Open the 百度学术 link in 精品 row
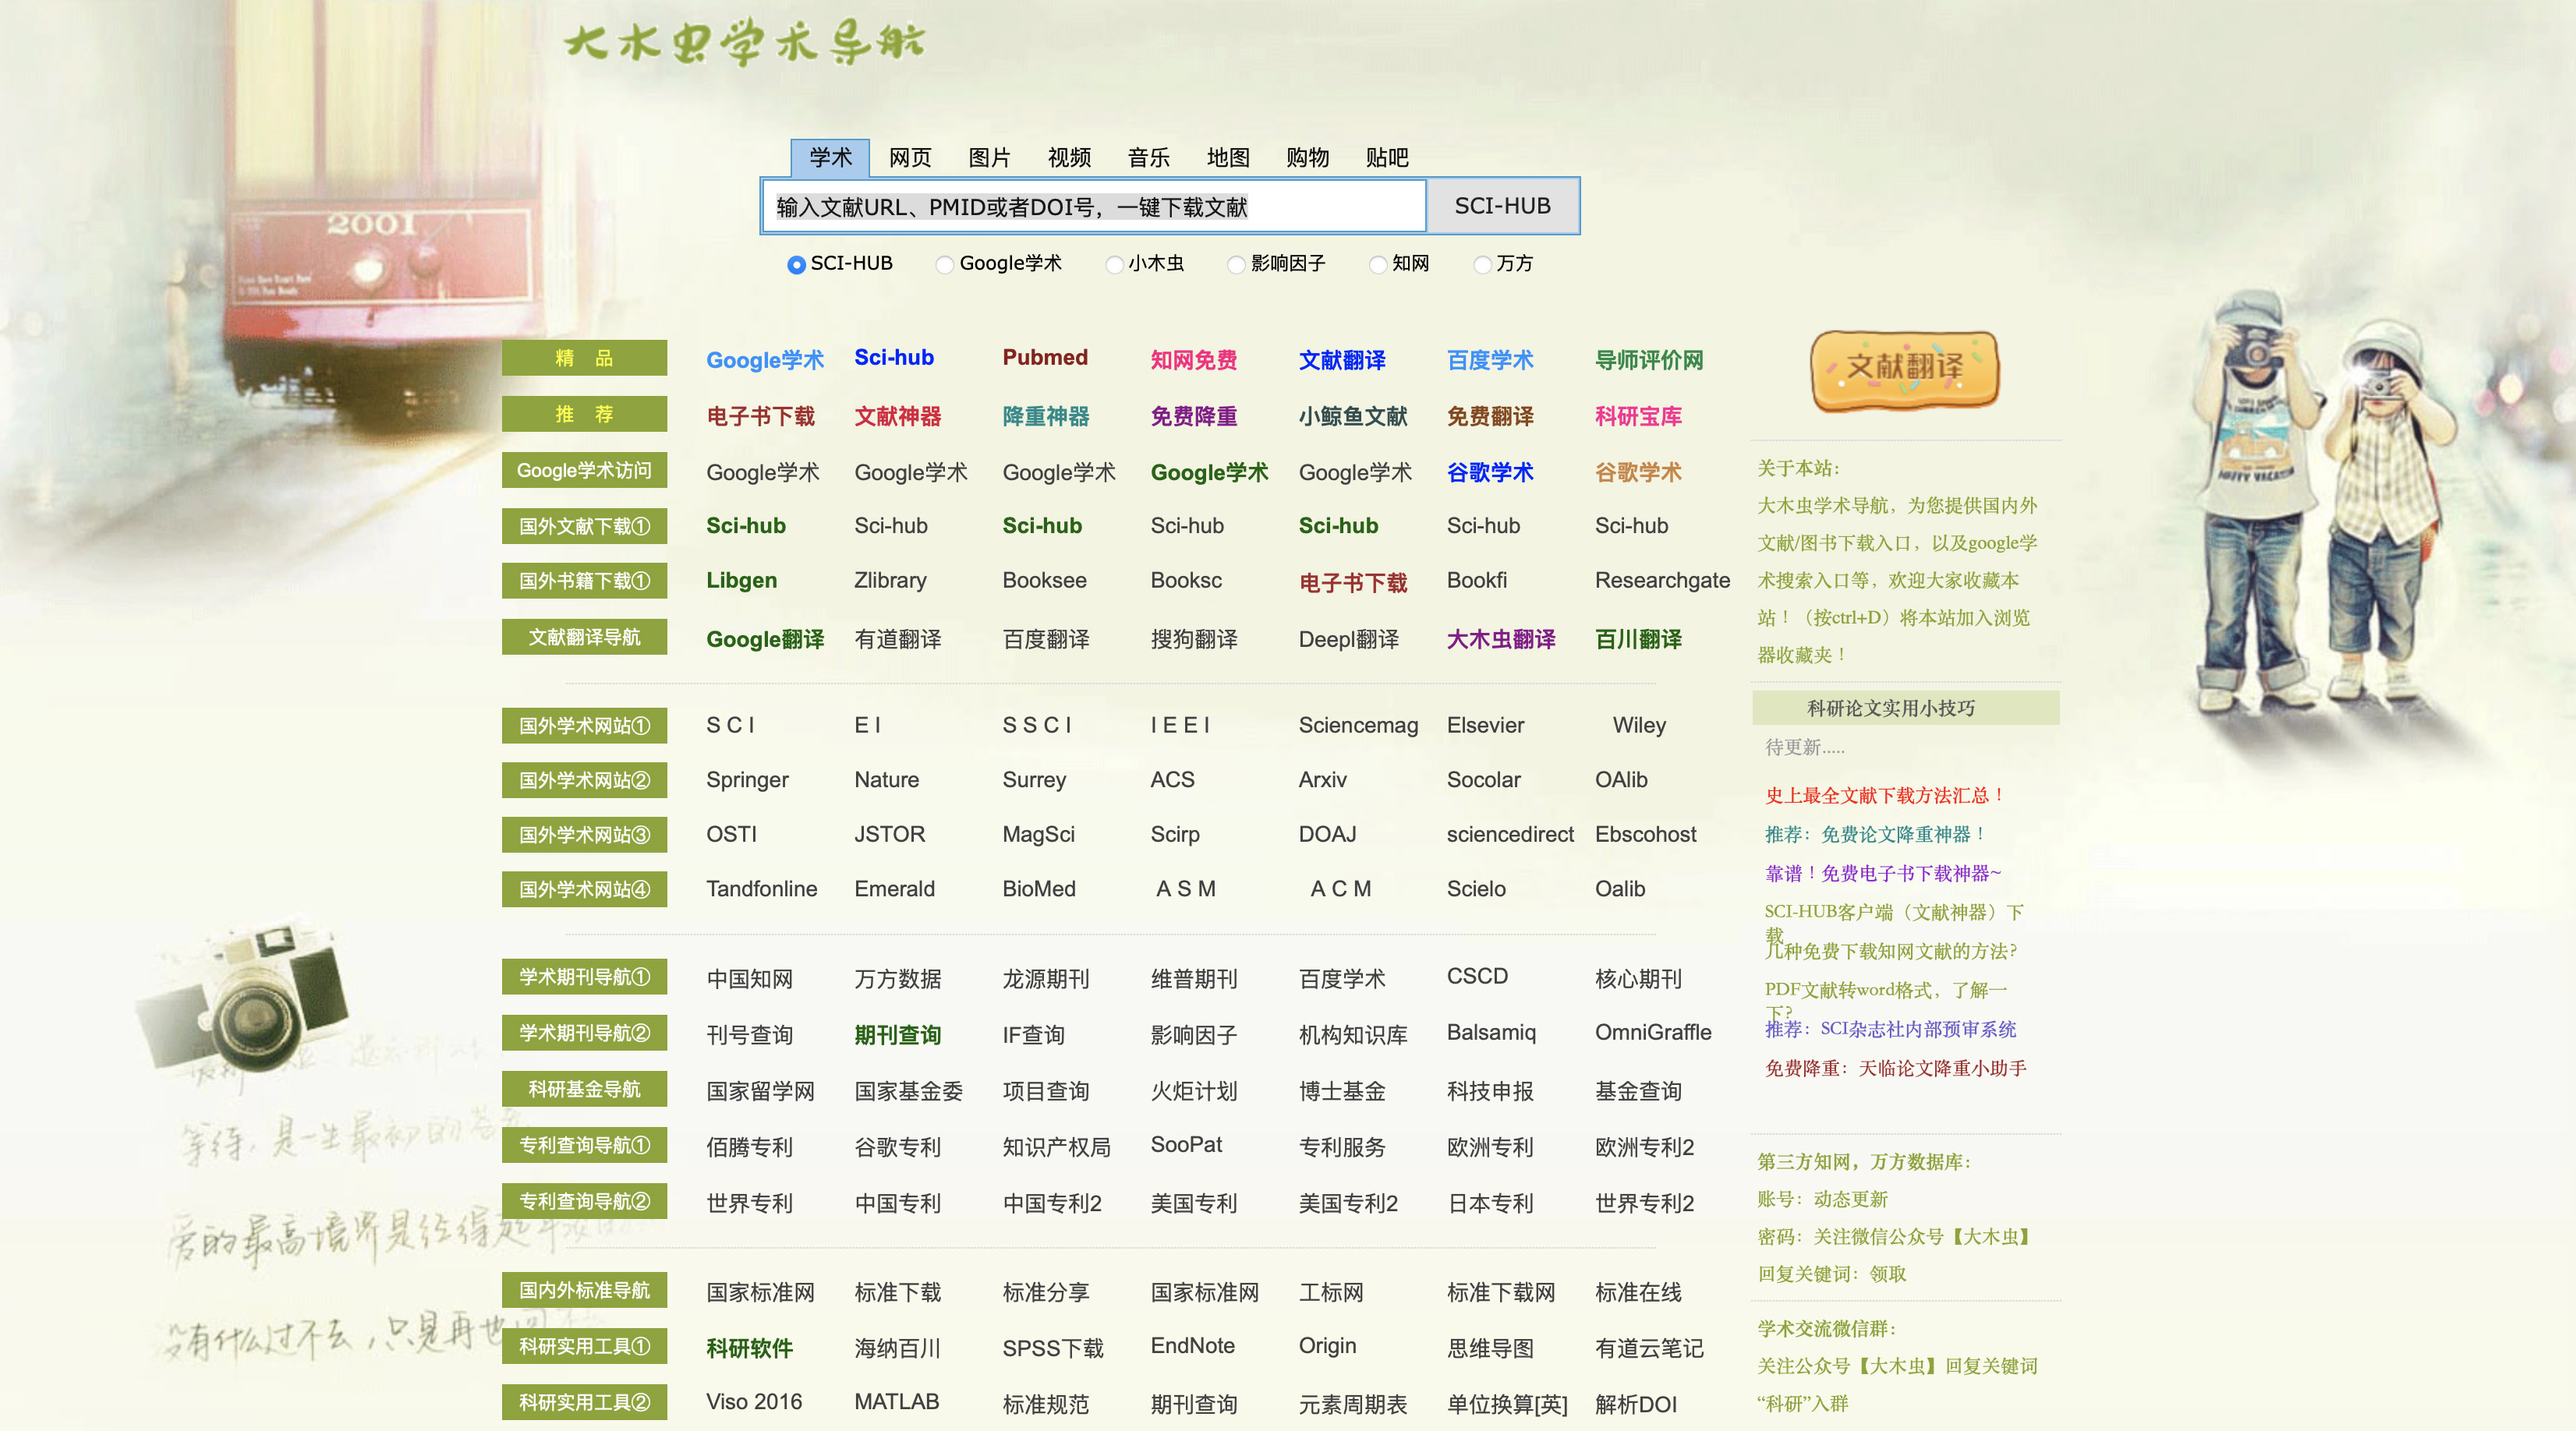2576x1431 pixels. point(1490,360)
